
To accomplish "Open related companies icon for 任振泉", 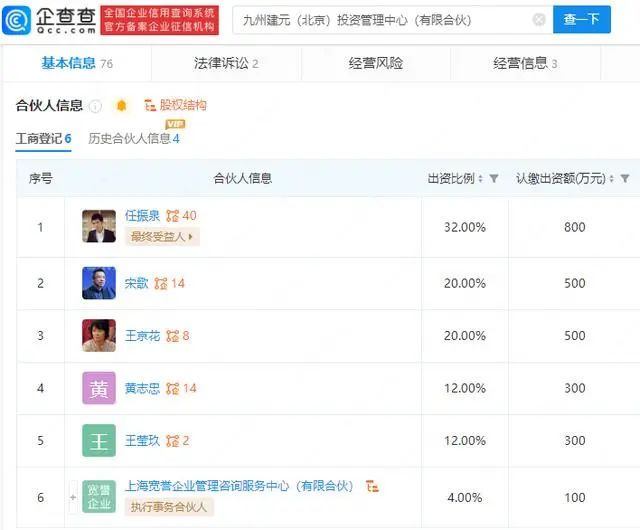I will pyautogui.click(x=172, y=216).
